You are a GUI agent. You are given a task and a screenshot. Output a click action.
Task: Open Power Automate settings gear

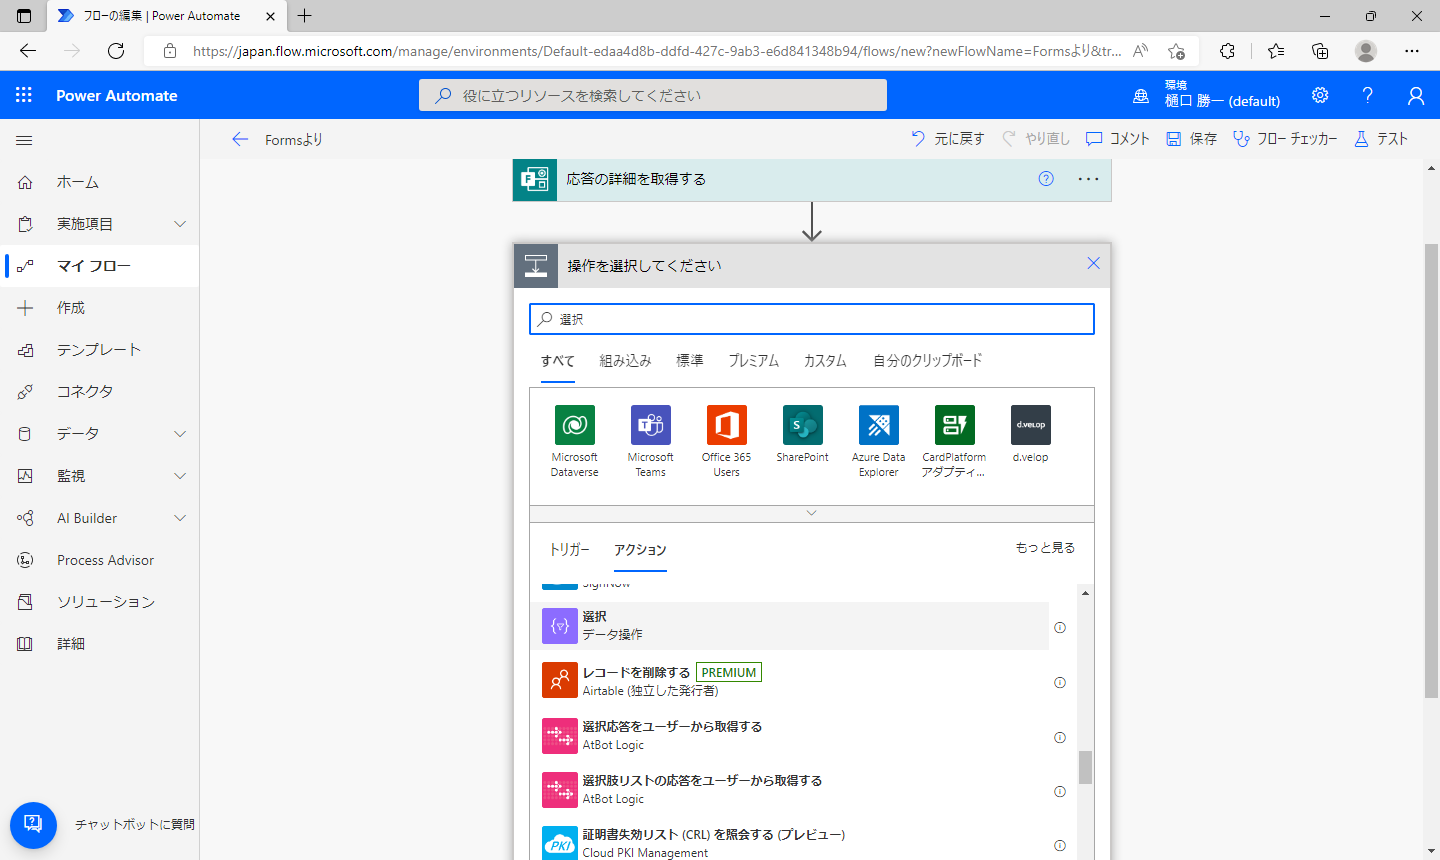pos(1320,95)
